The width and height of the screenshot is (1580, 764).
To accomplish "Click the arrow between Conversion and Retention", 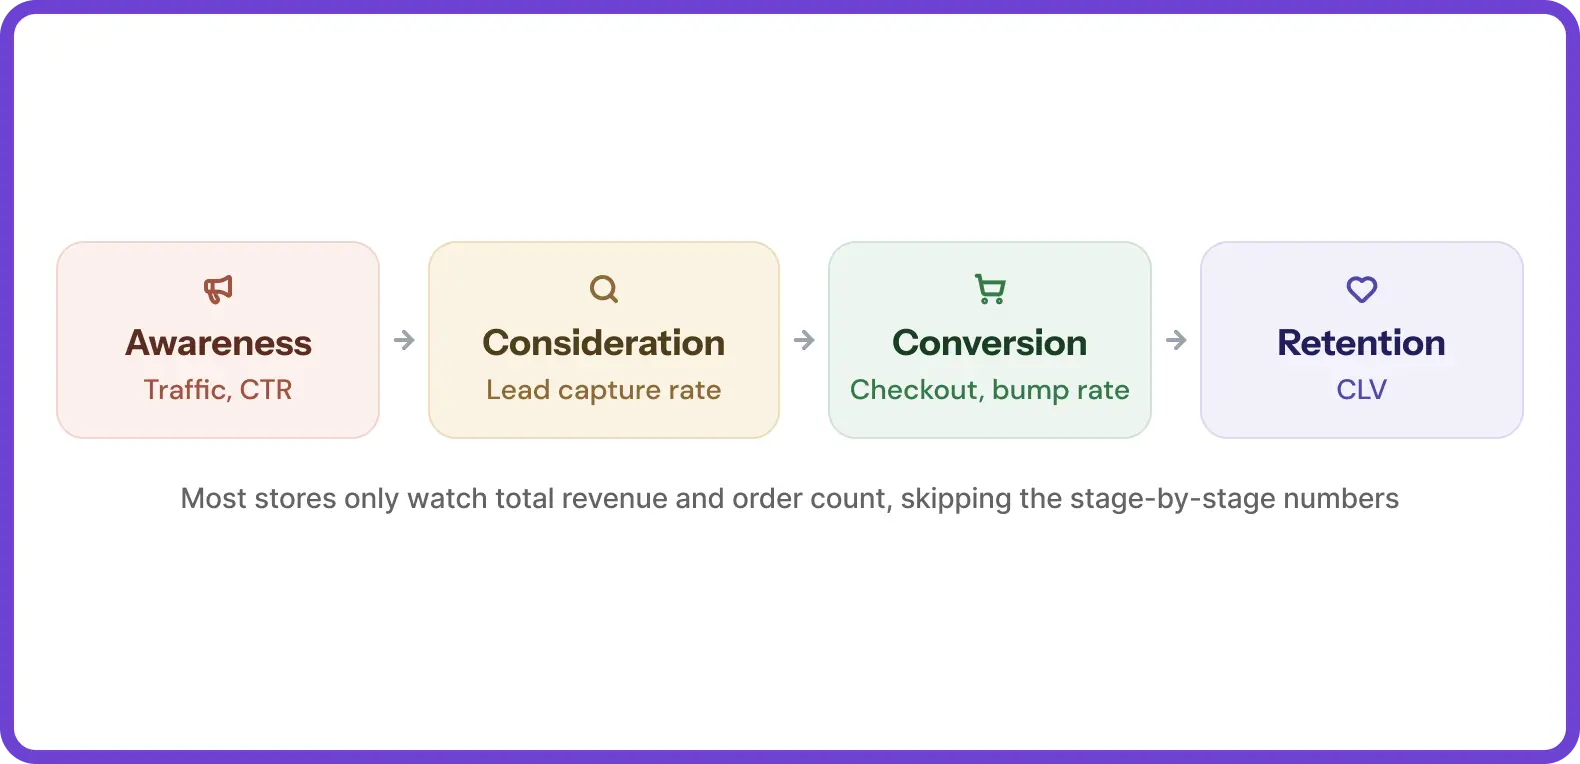I will coord(1176,340).
